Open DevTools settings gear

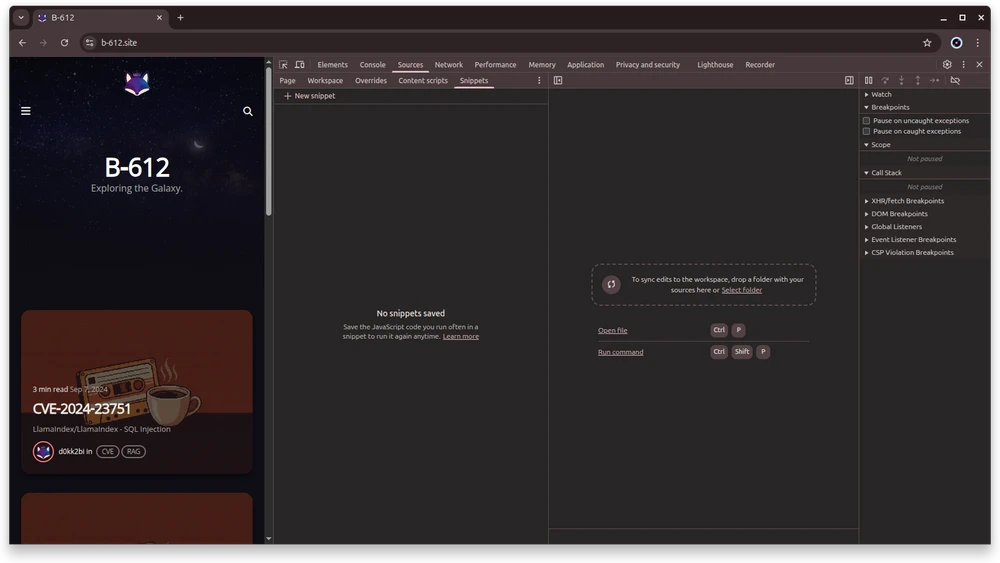(947, 65)
